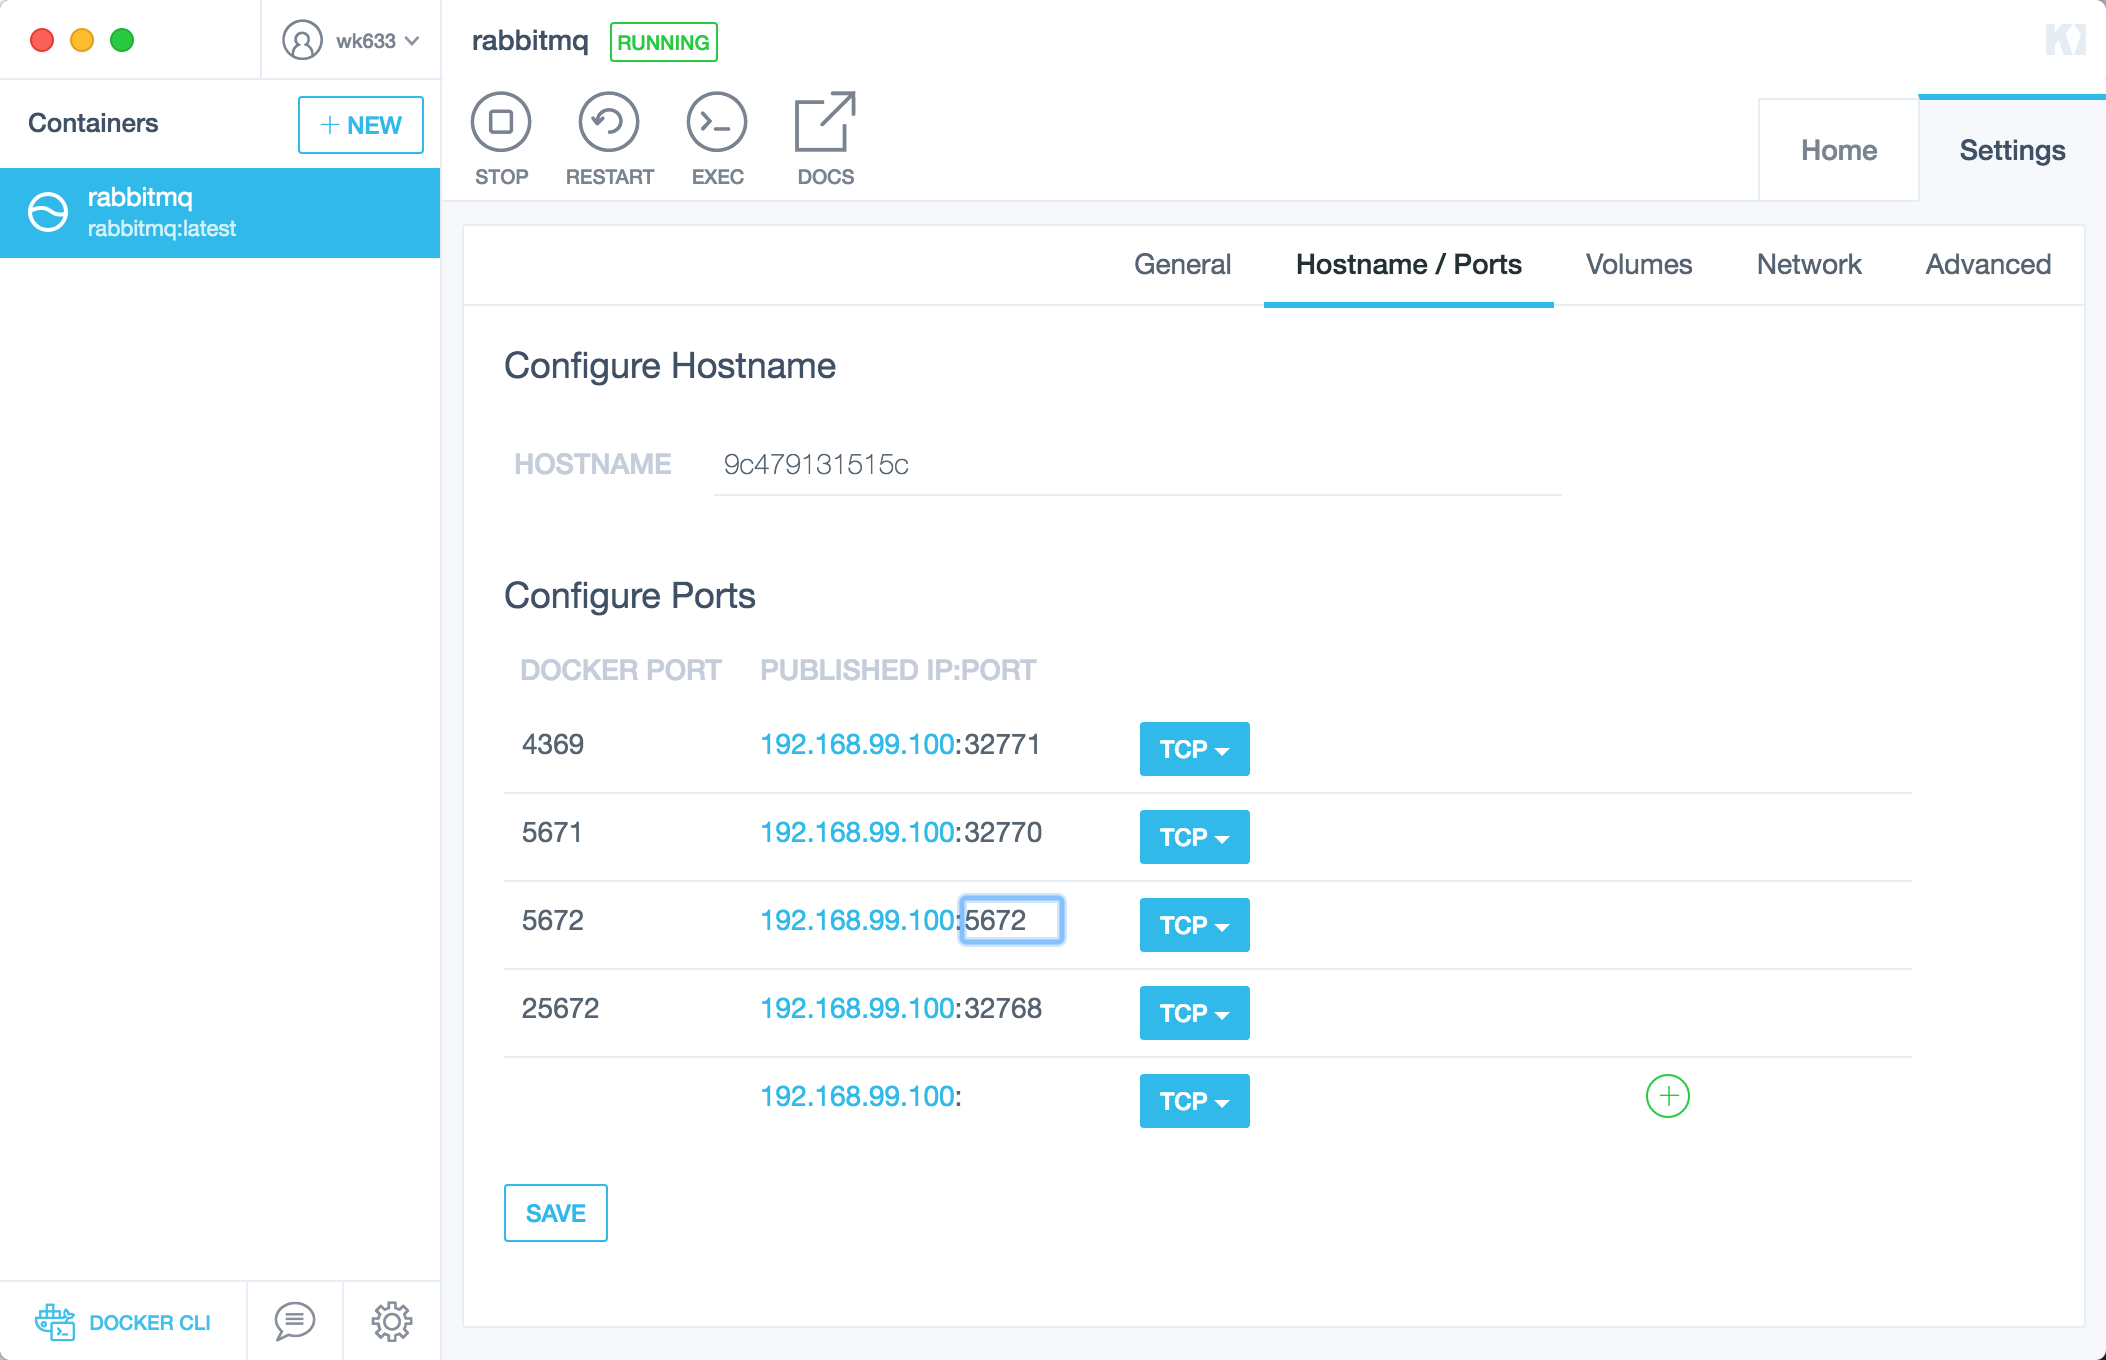Image resolution: width=2106 pixels, height=1360 pixels.
Task: Click rabbitmq container whale icon
Action: point(48,212)
